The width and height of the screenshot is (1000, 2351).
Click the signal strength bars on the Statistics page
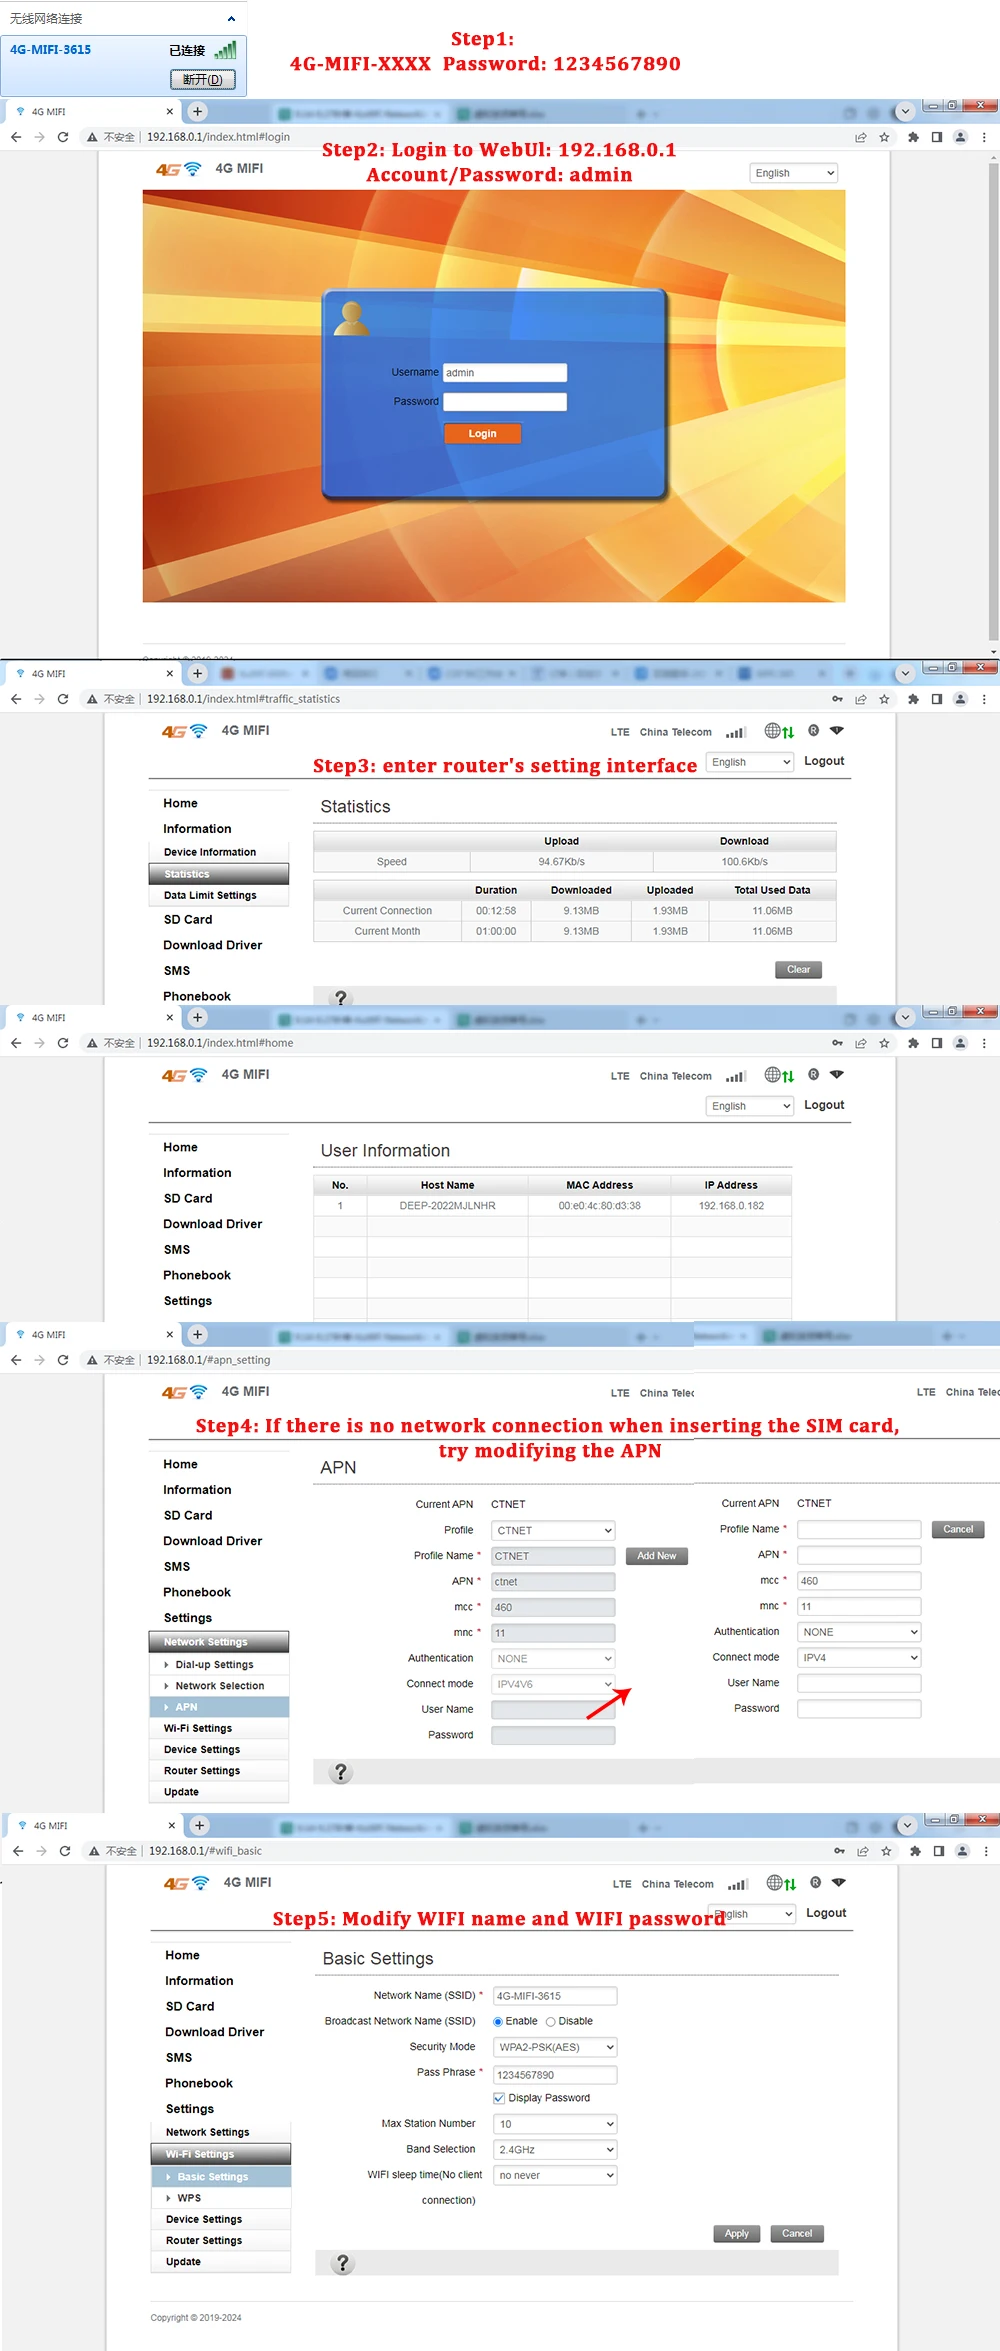point(736,732)
